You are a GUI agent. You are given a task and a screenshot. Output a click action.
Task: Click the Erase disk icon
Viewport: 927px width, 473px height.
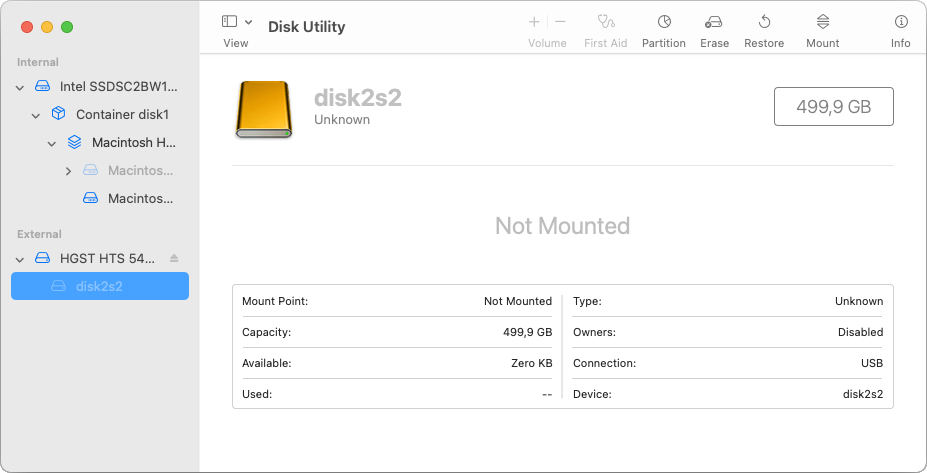point(714,22)
